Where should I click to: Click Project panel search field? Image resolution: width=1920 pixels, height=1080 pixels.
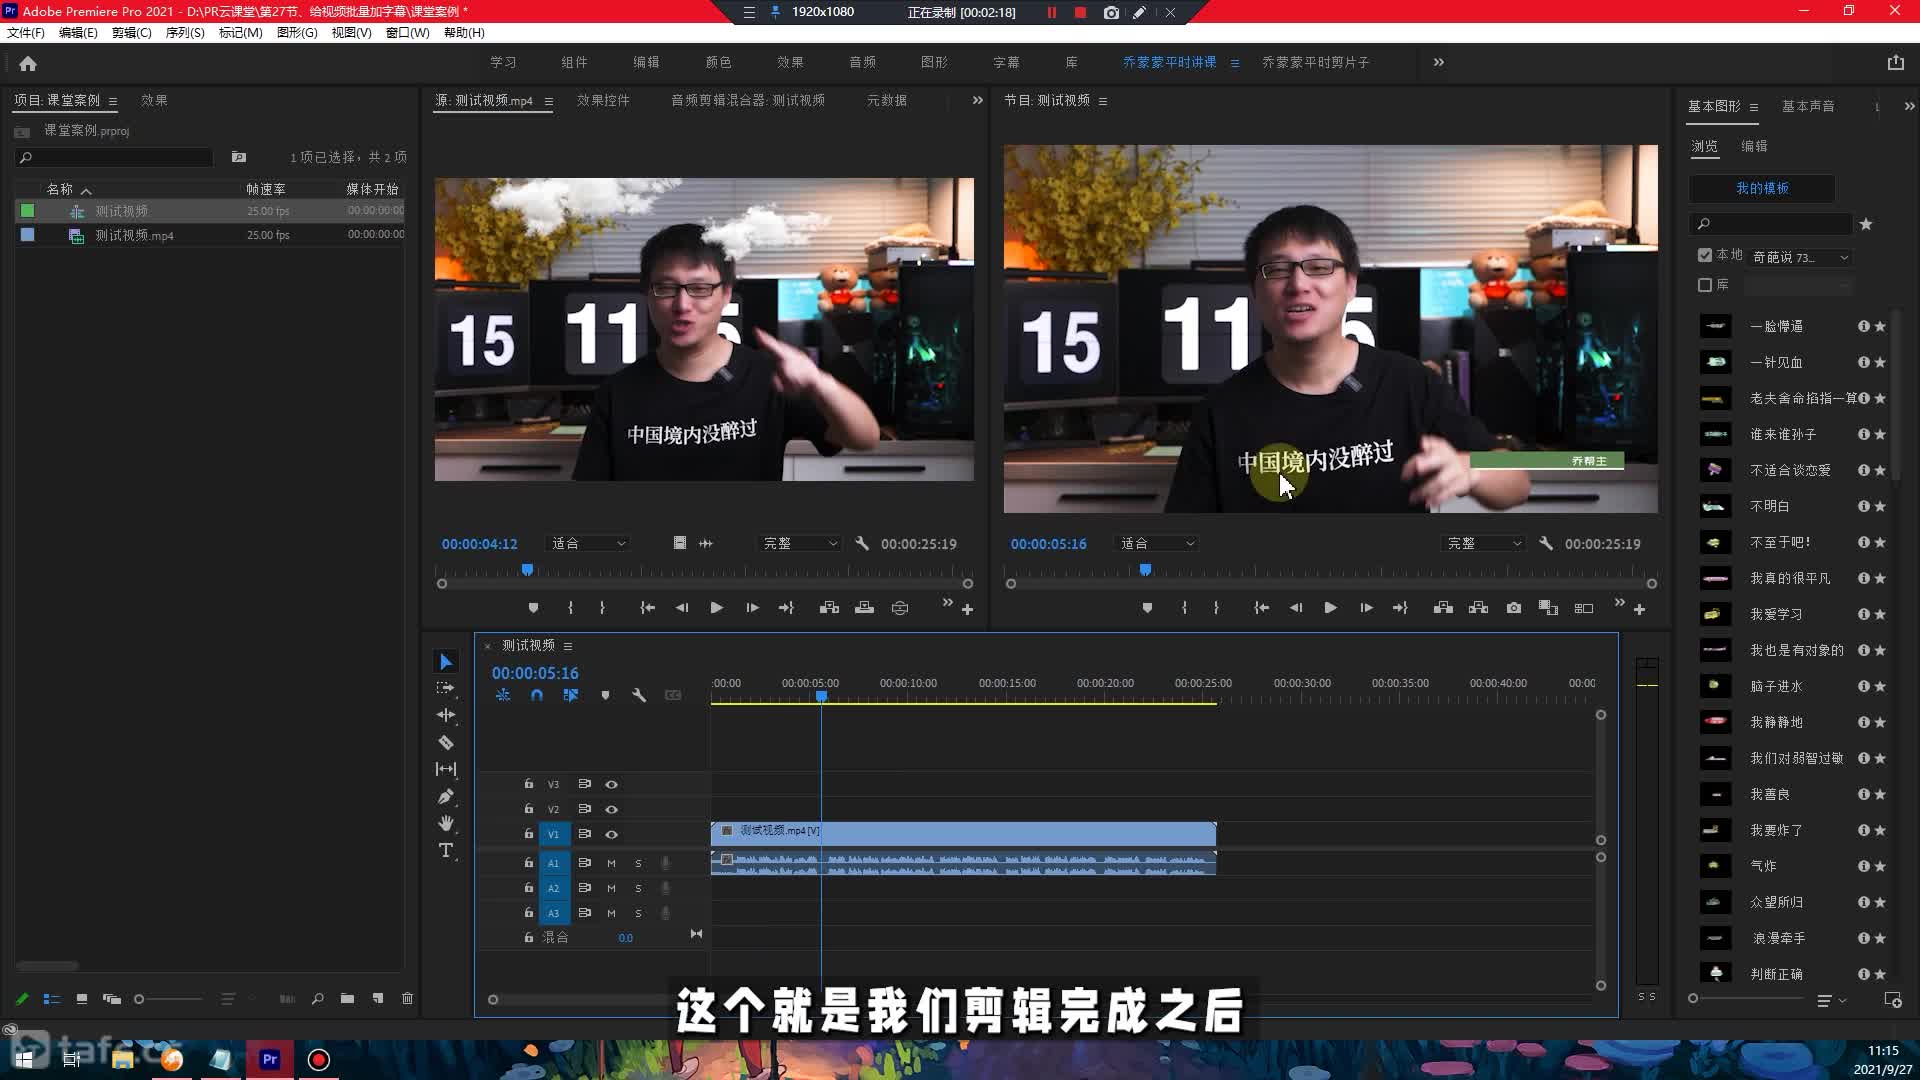click(114, 157)
